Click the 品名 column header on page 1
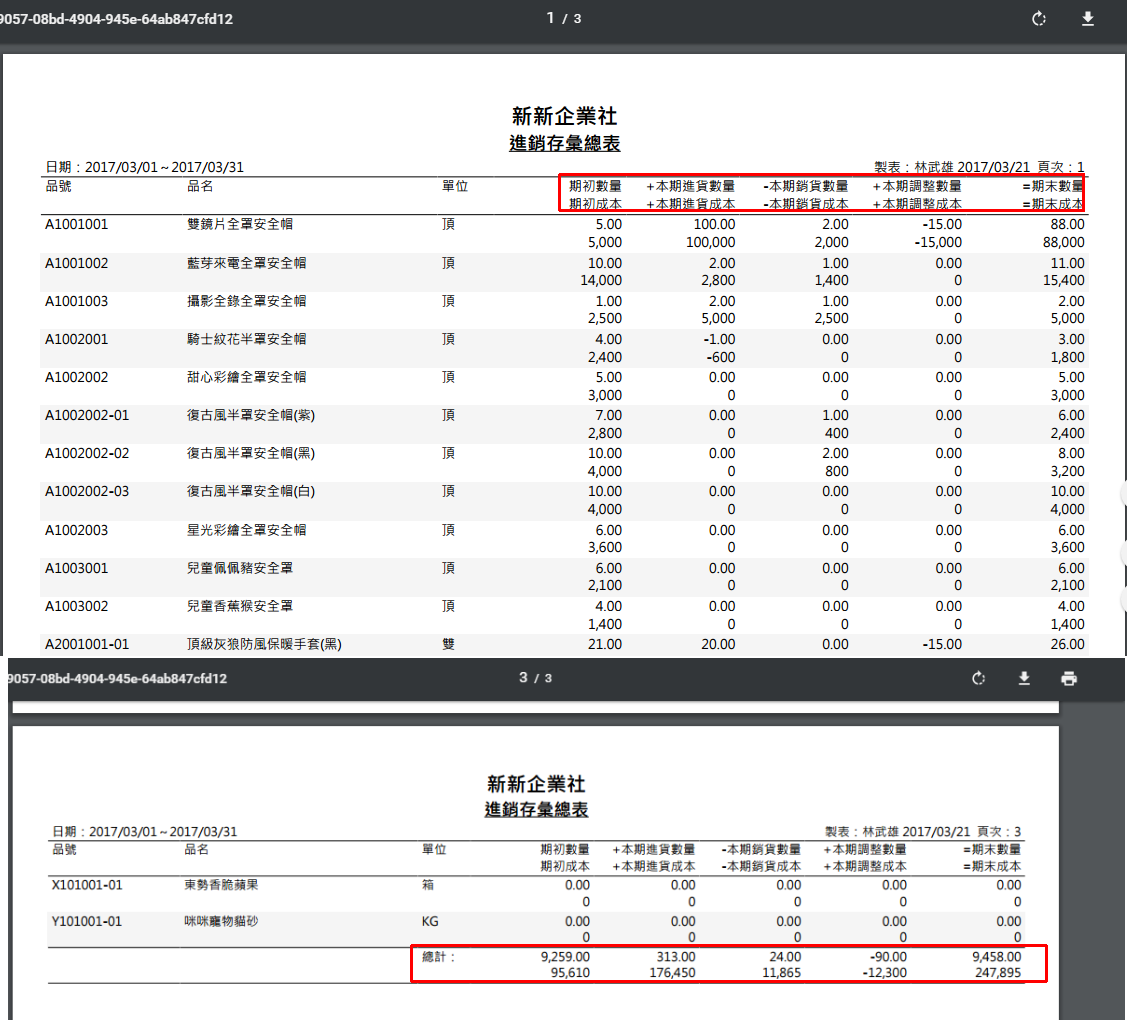1127x1020 pixels. (x=200, y=186)
